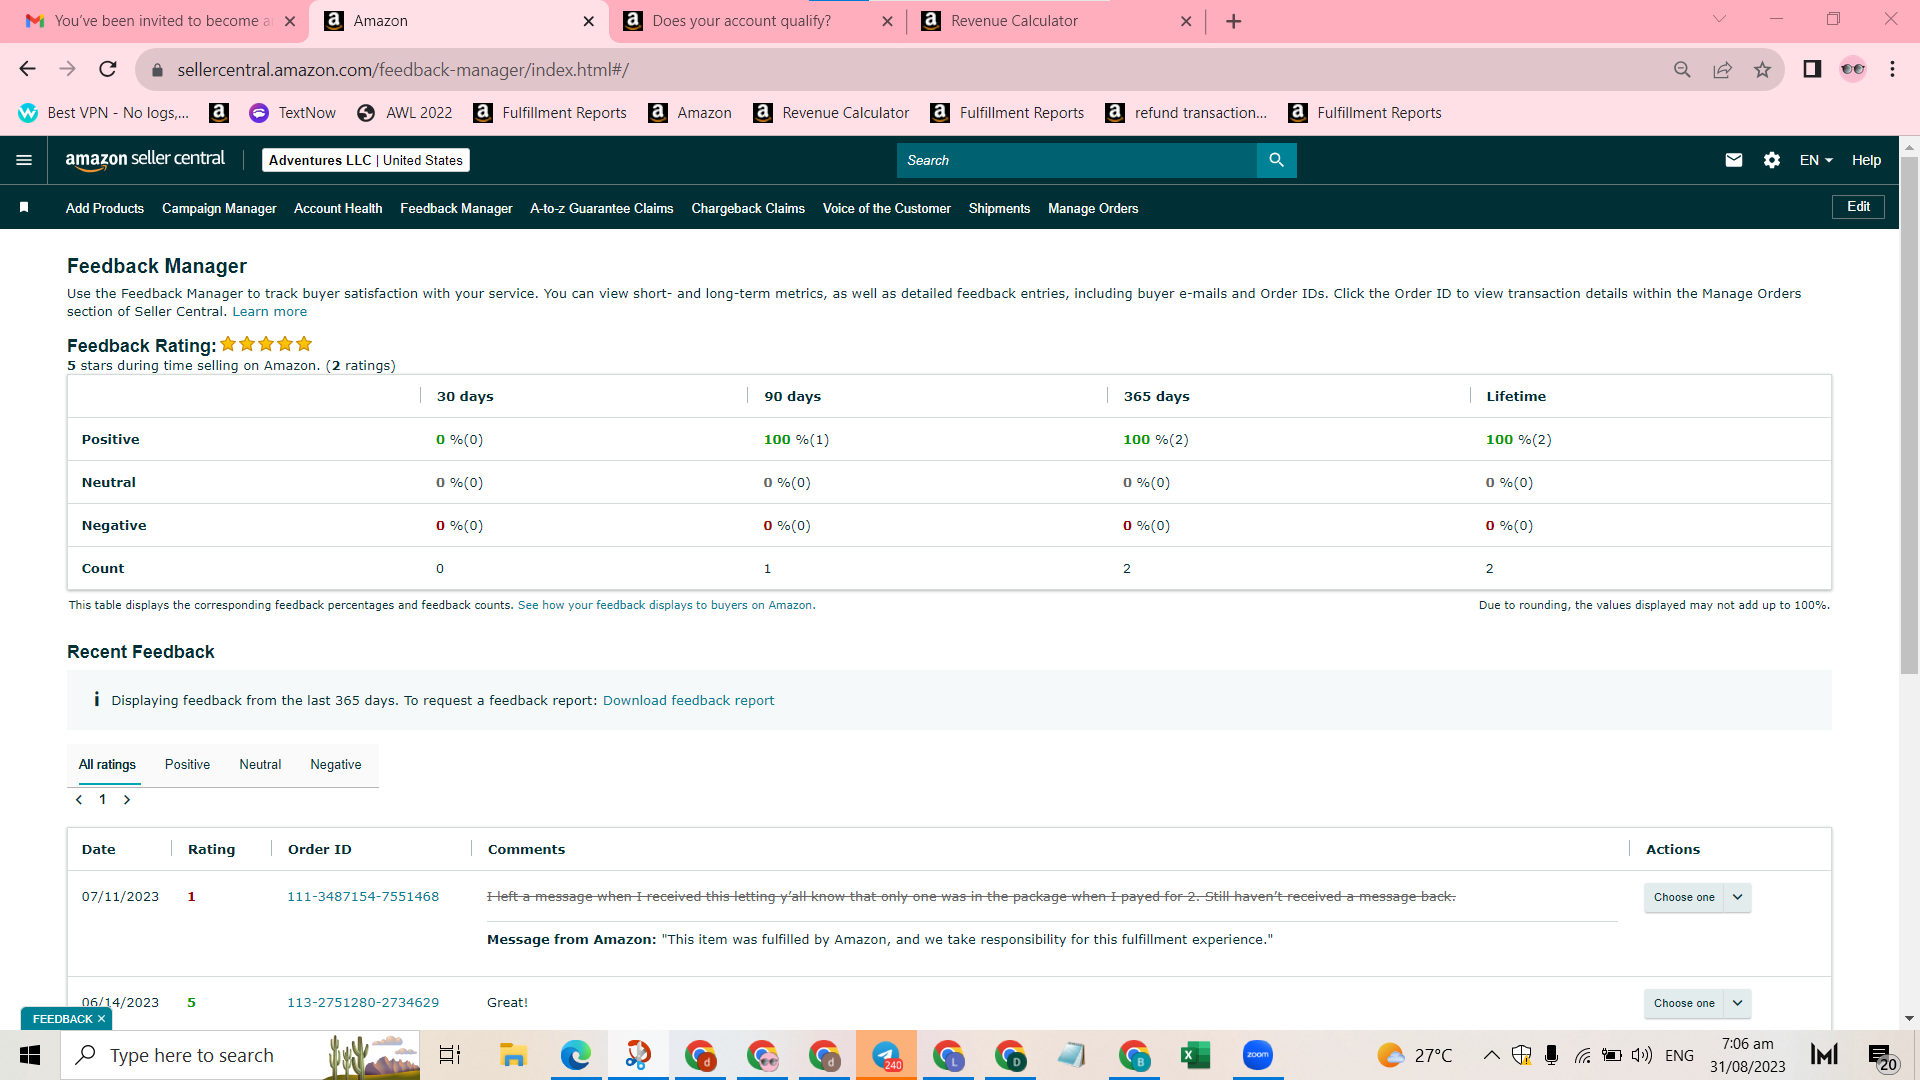Open a new browser tab with plus

coord(1234,21)
